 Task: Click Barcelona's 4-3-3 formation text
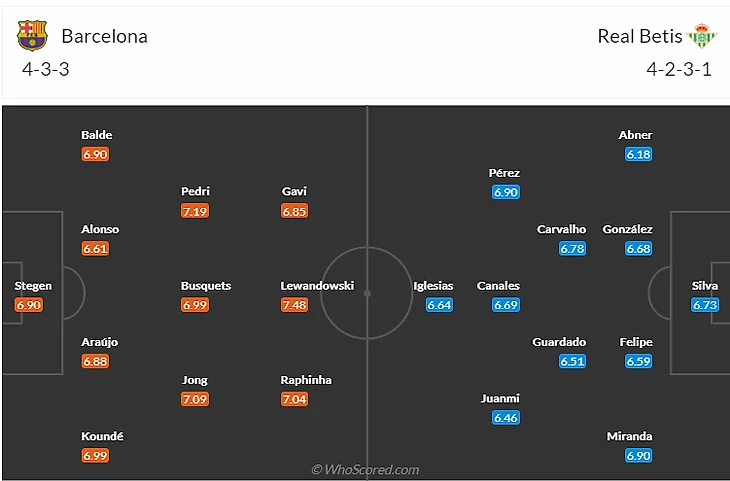[x=45, y=71]
